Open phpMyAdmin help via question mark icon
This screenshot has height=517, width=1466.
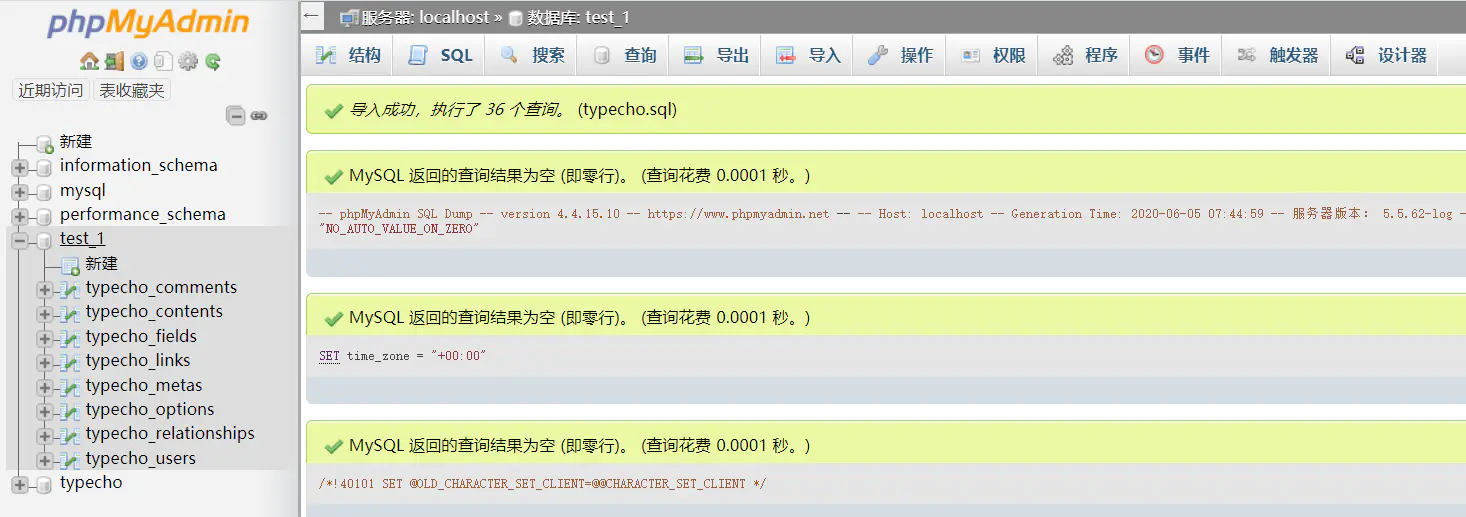click(139, 61)
